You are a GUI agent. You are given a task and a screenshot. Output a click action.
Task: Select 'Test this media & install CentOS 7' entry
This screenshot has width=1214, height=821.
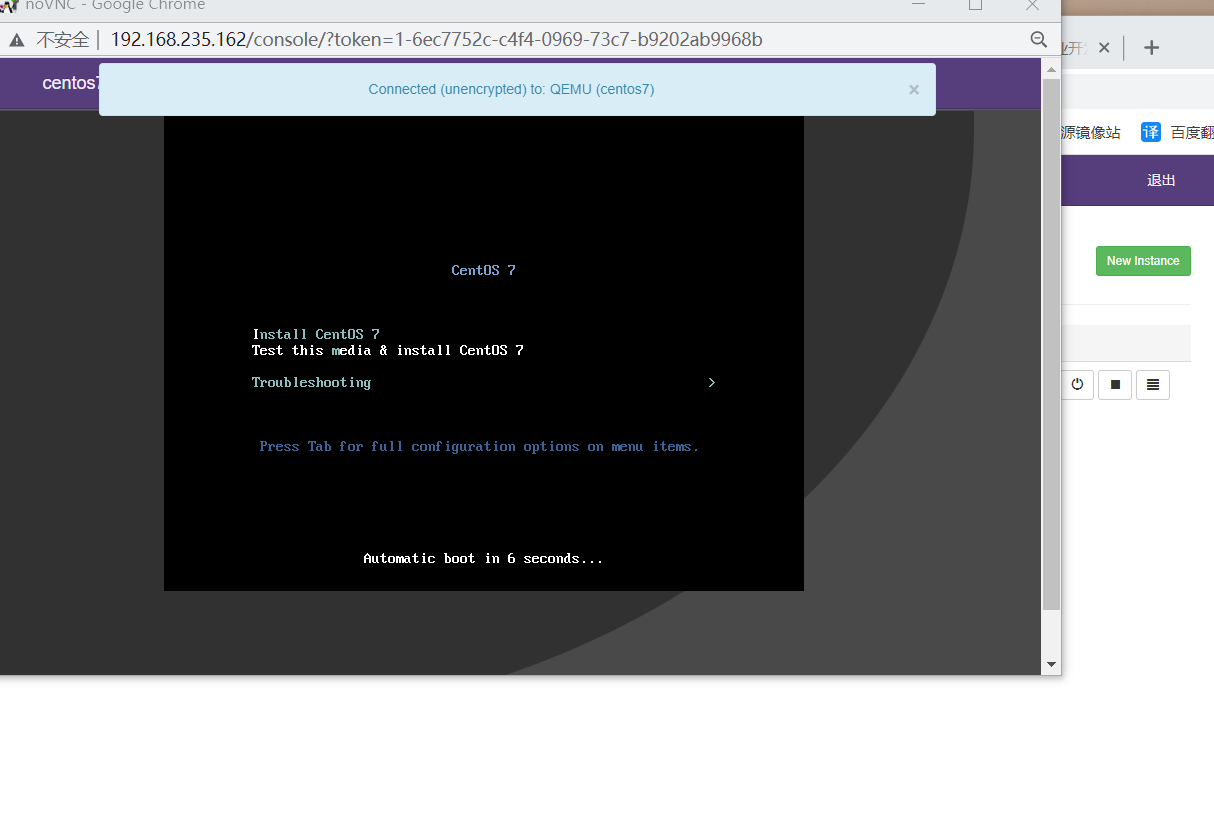(388, 350)
